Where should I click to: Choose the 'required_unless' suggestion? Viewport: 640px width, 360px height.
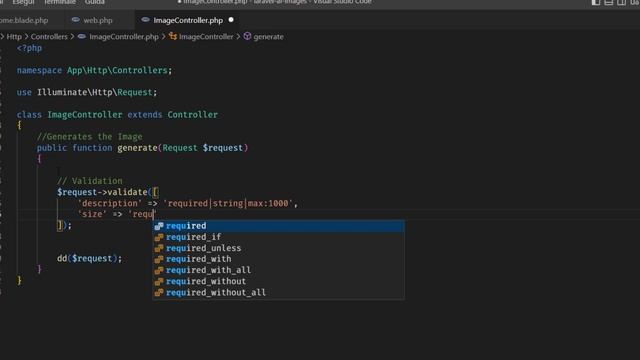pos(278,248)
